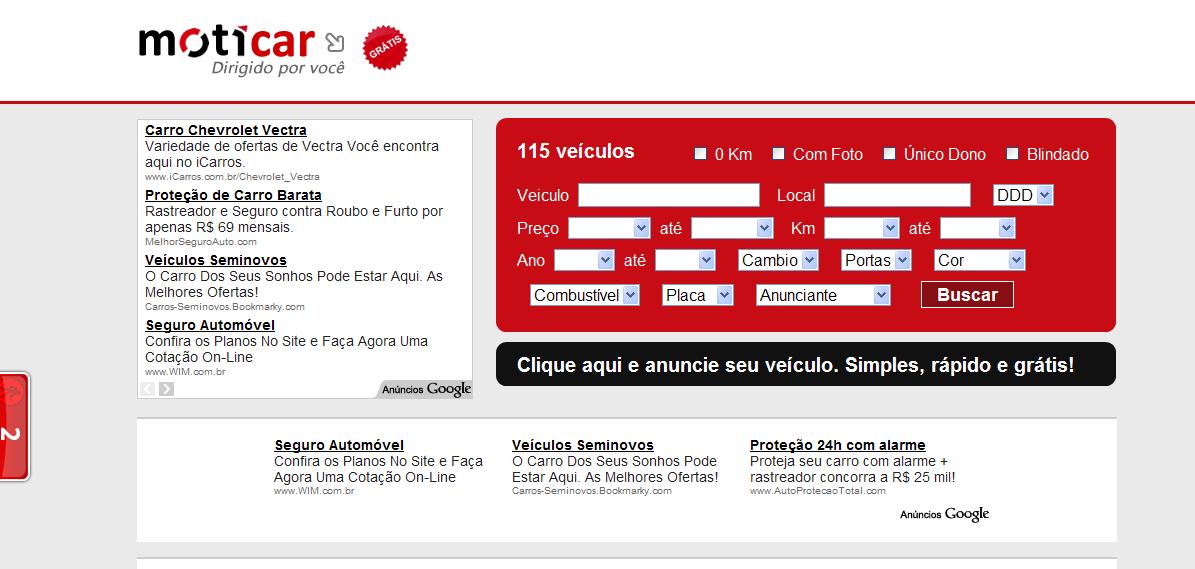The image size is (1195, 569).
Task: Toggle the Blindado checkbox
Action: tap(1012, 154)
